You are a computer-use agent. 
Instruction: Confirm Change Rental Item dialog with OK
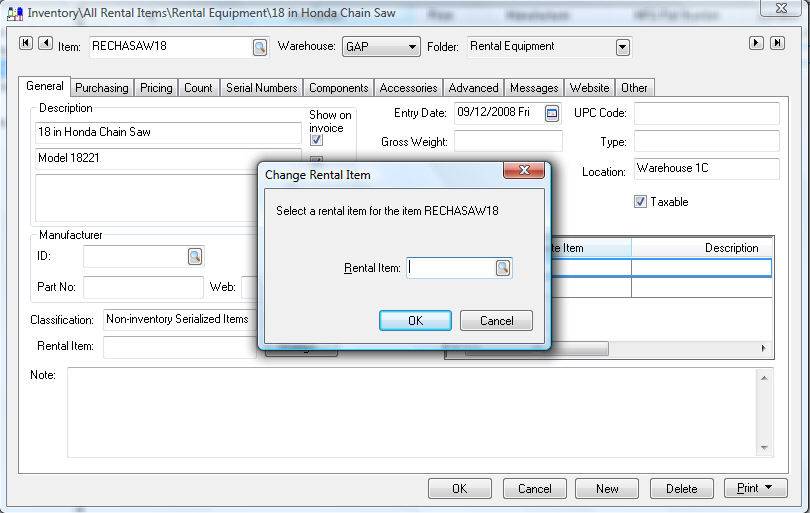pos(415,321)
